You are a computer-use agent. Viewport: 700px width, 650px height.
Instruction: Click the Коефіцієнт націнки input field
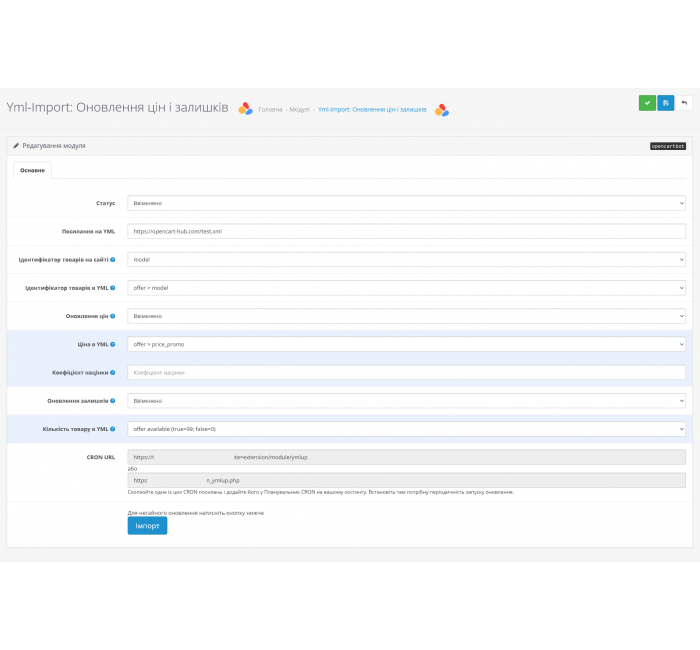[x=406, y=372]
